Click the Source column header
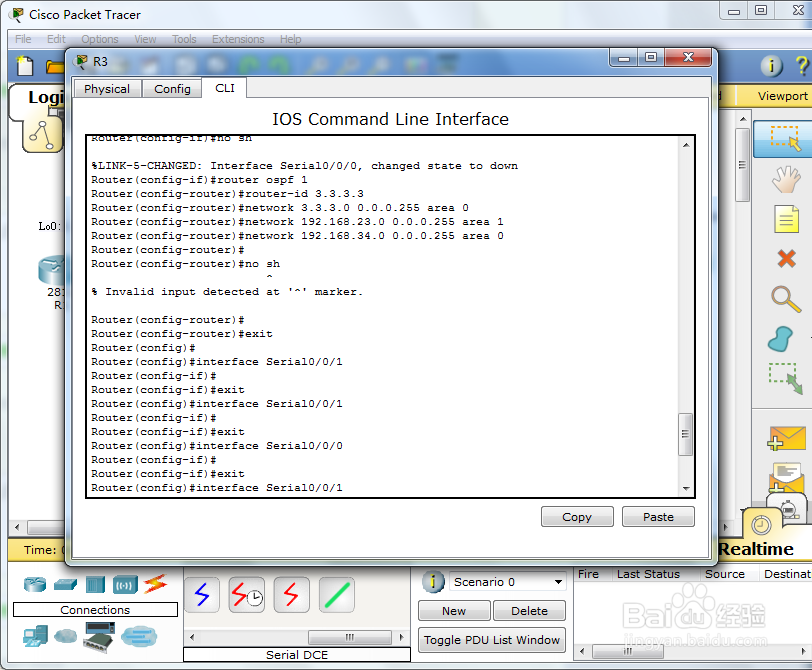 pos(724,574)
